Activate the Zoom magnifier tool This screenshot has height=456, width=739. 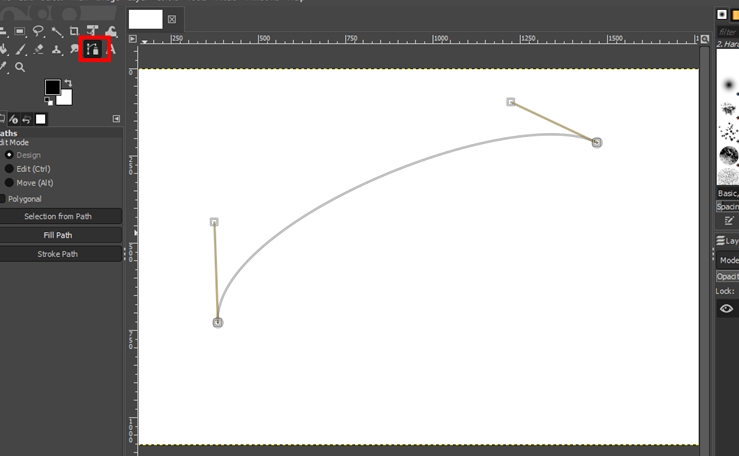pos(20,67)
